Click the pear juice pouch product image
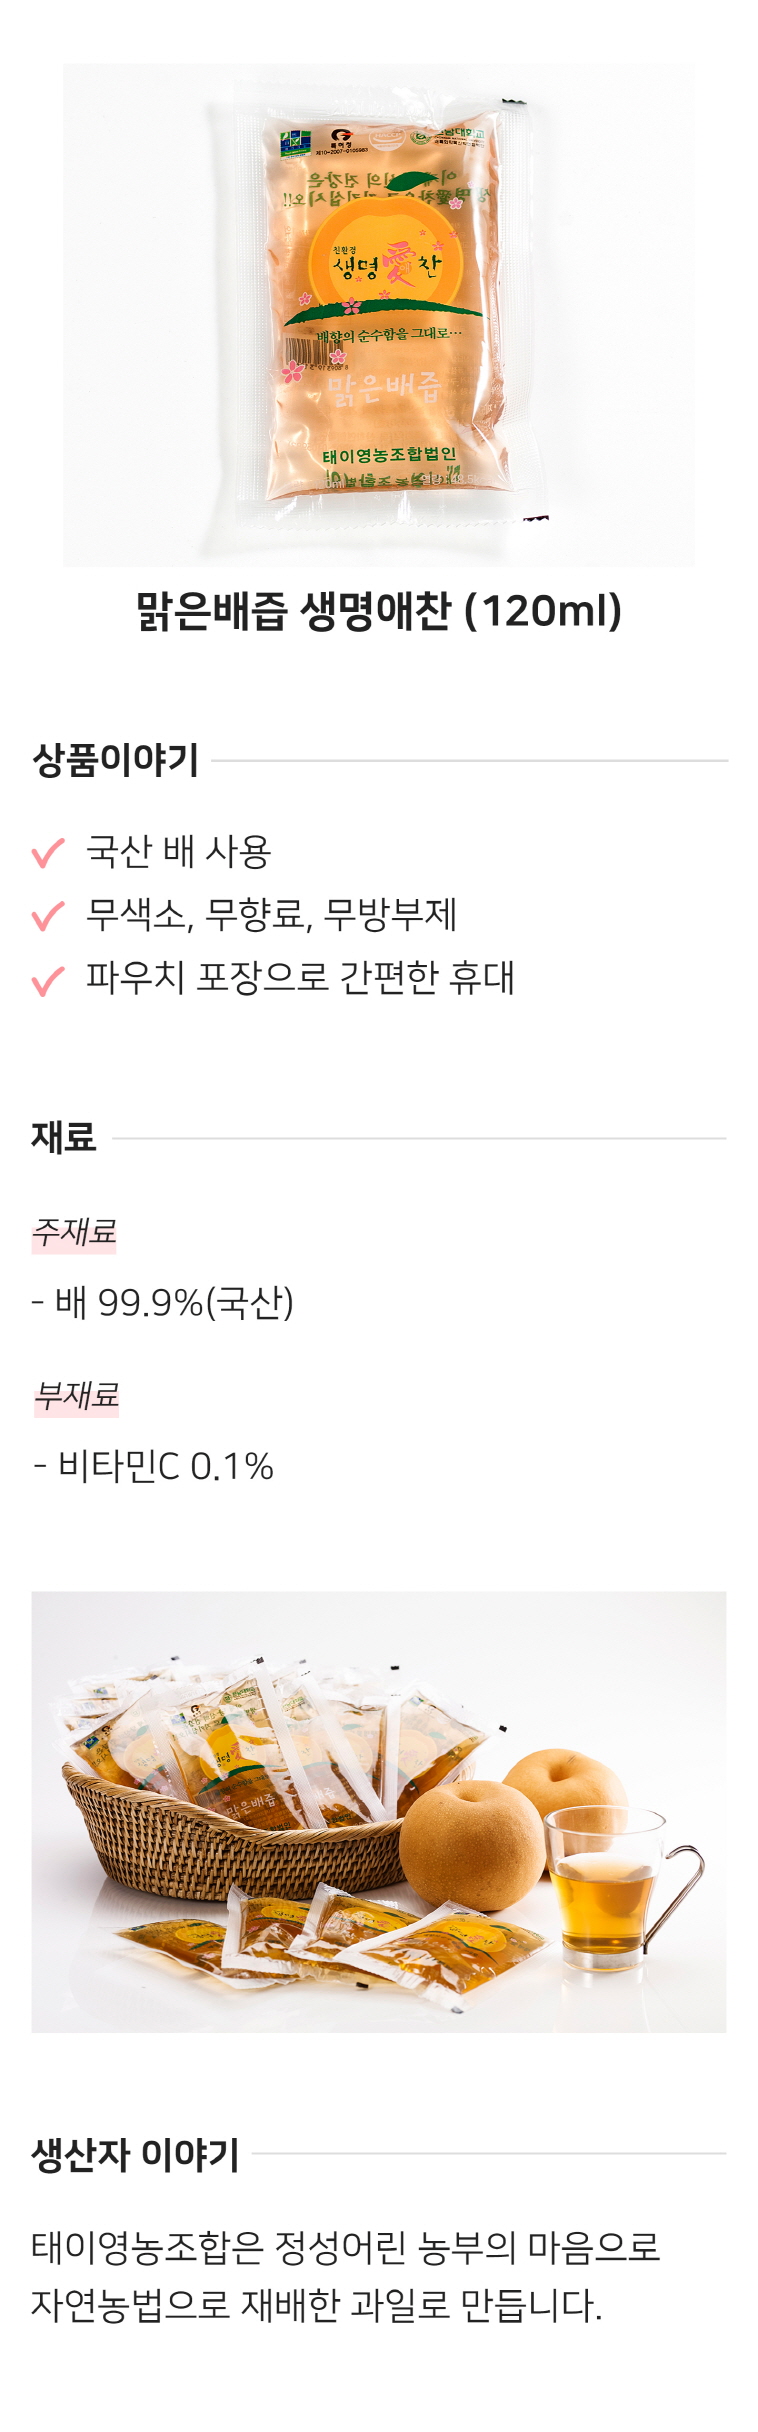 click(x=378, y=315)
